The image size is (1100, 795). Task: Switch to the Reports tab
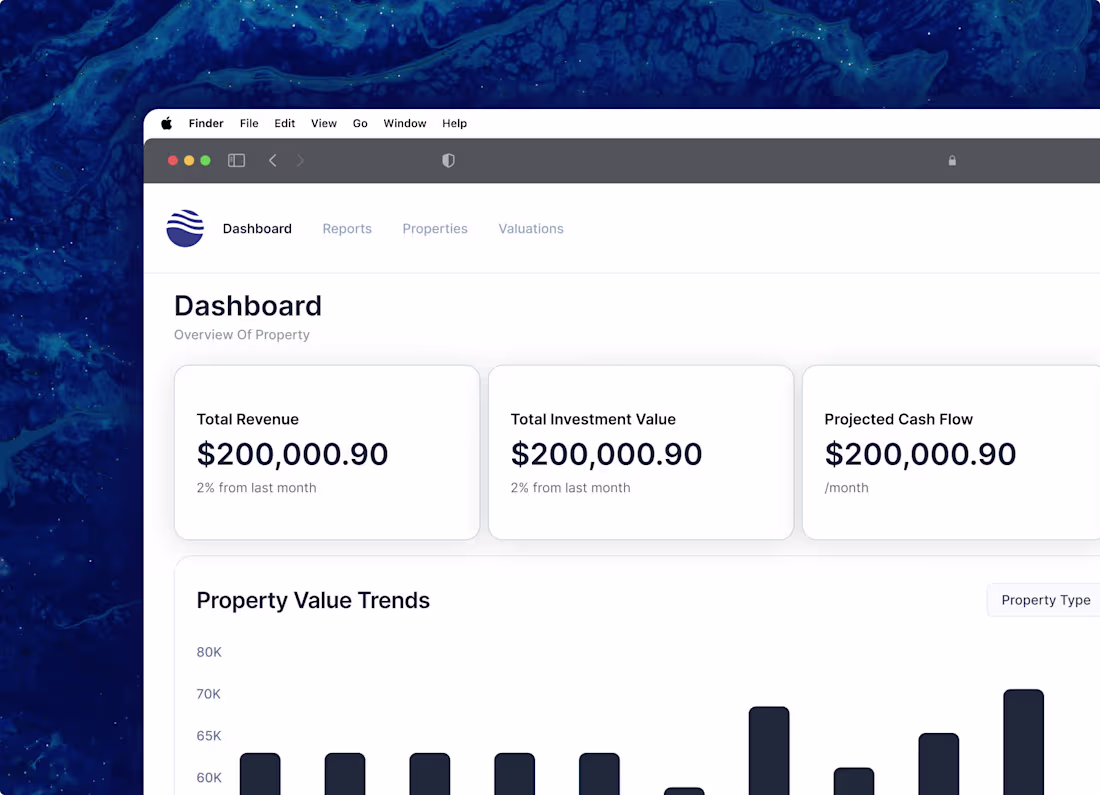click(x=347, y=228)
